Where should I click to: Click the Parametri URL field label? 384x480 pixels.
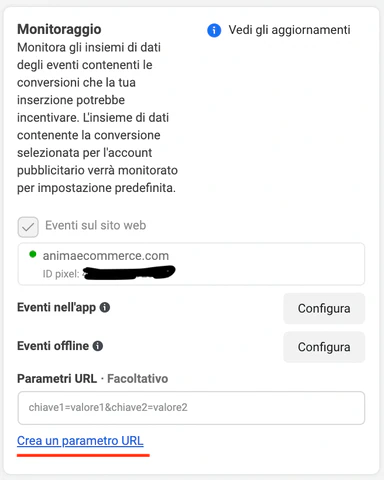[x=57, y=379]
